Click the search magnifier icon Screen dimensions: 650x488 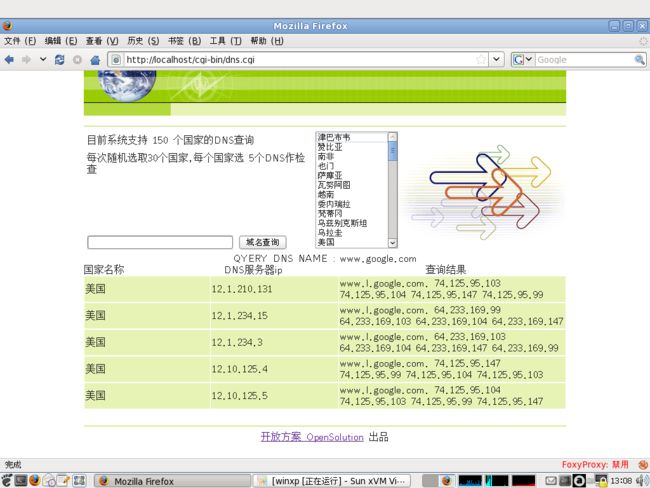pos(640,59)
